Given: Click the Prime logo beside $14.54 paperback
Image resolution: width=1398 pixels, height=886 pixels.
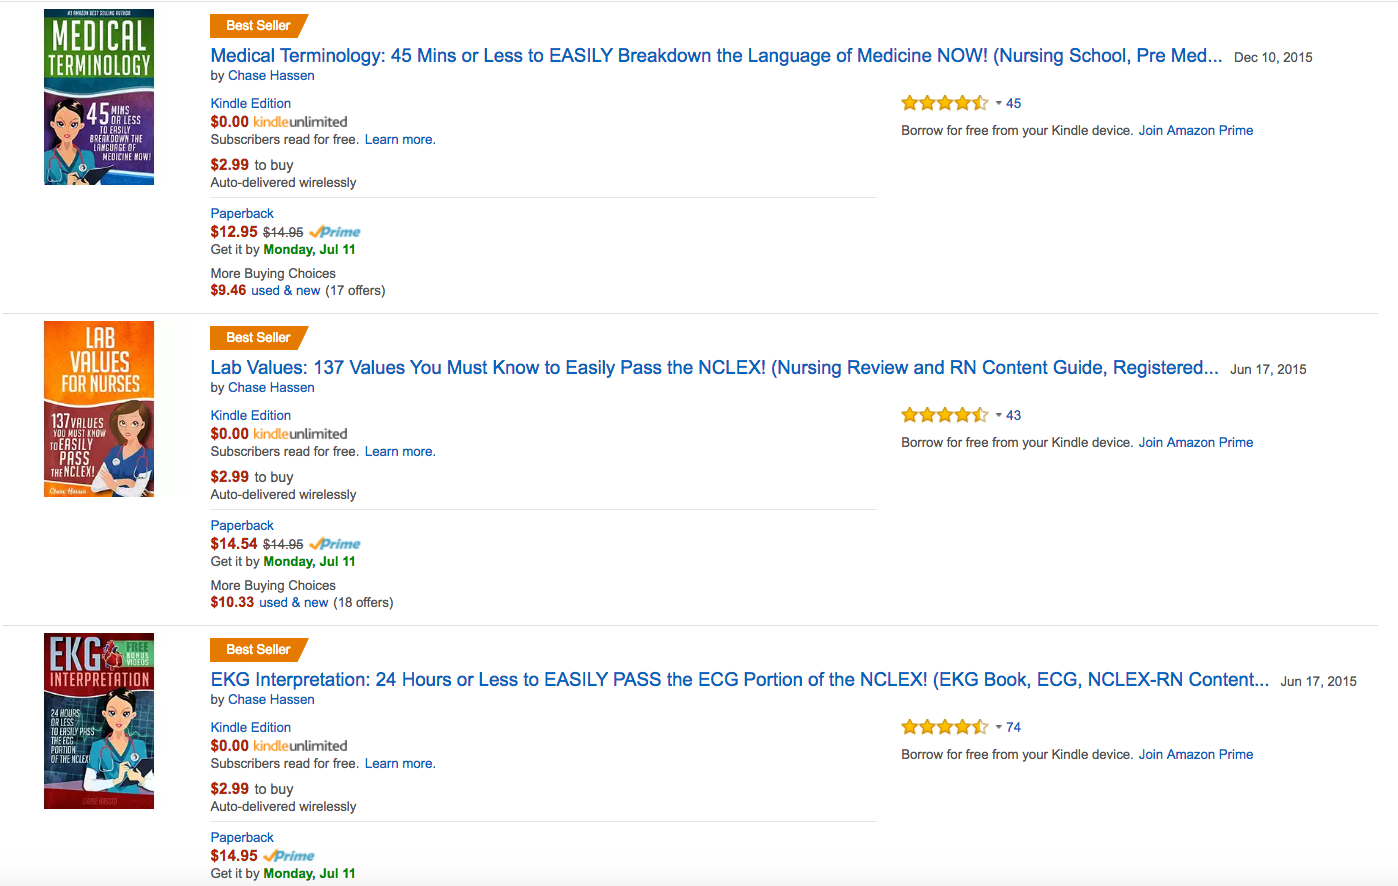Looking at the screenshot, I should click(335, 544).
